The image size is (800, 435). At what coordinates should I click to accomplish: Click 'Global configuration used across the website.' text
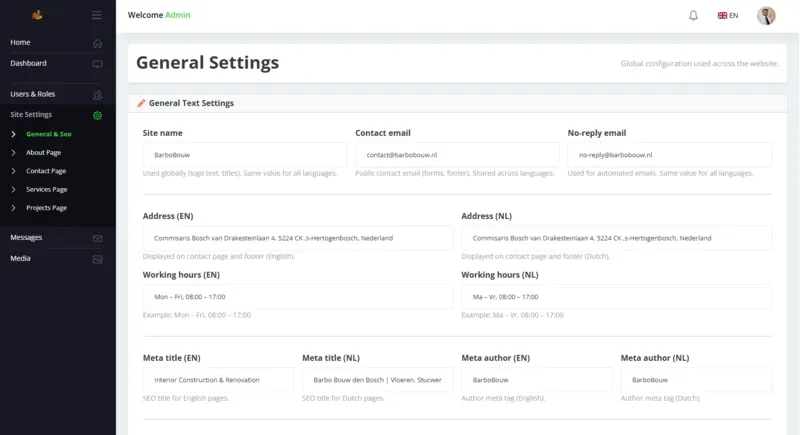click(x=699, y=63)
